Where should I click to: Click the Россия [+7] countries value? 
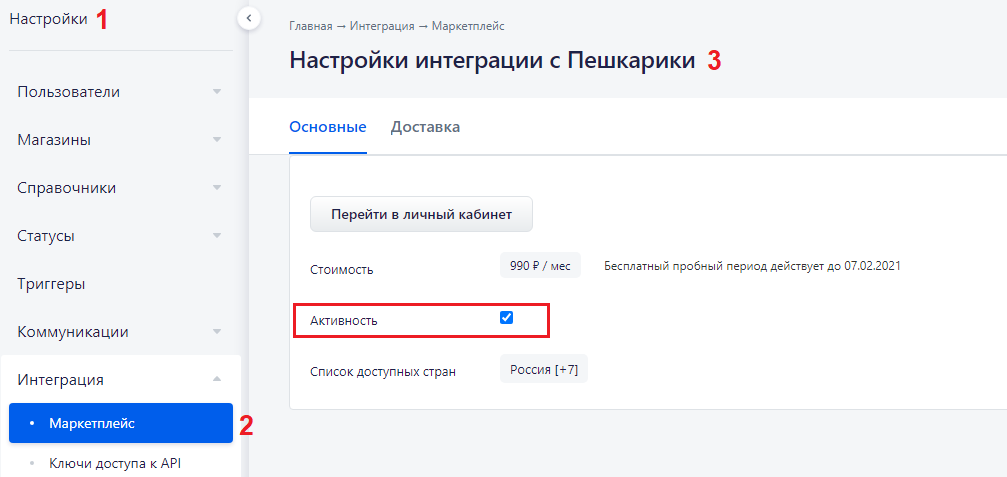pos(544,369)
